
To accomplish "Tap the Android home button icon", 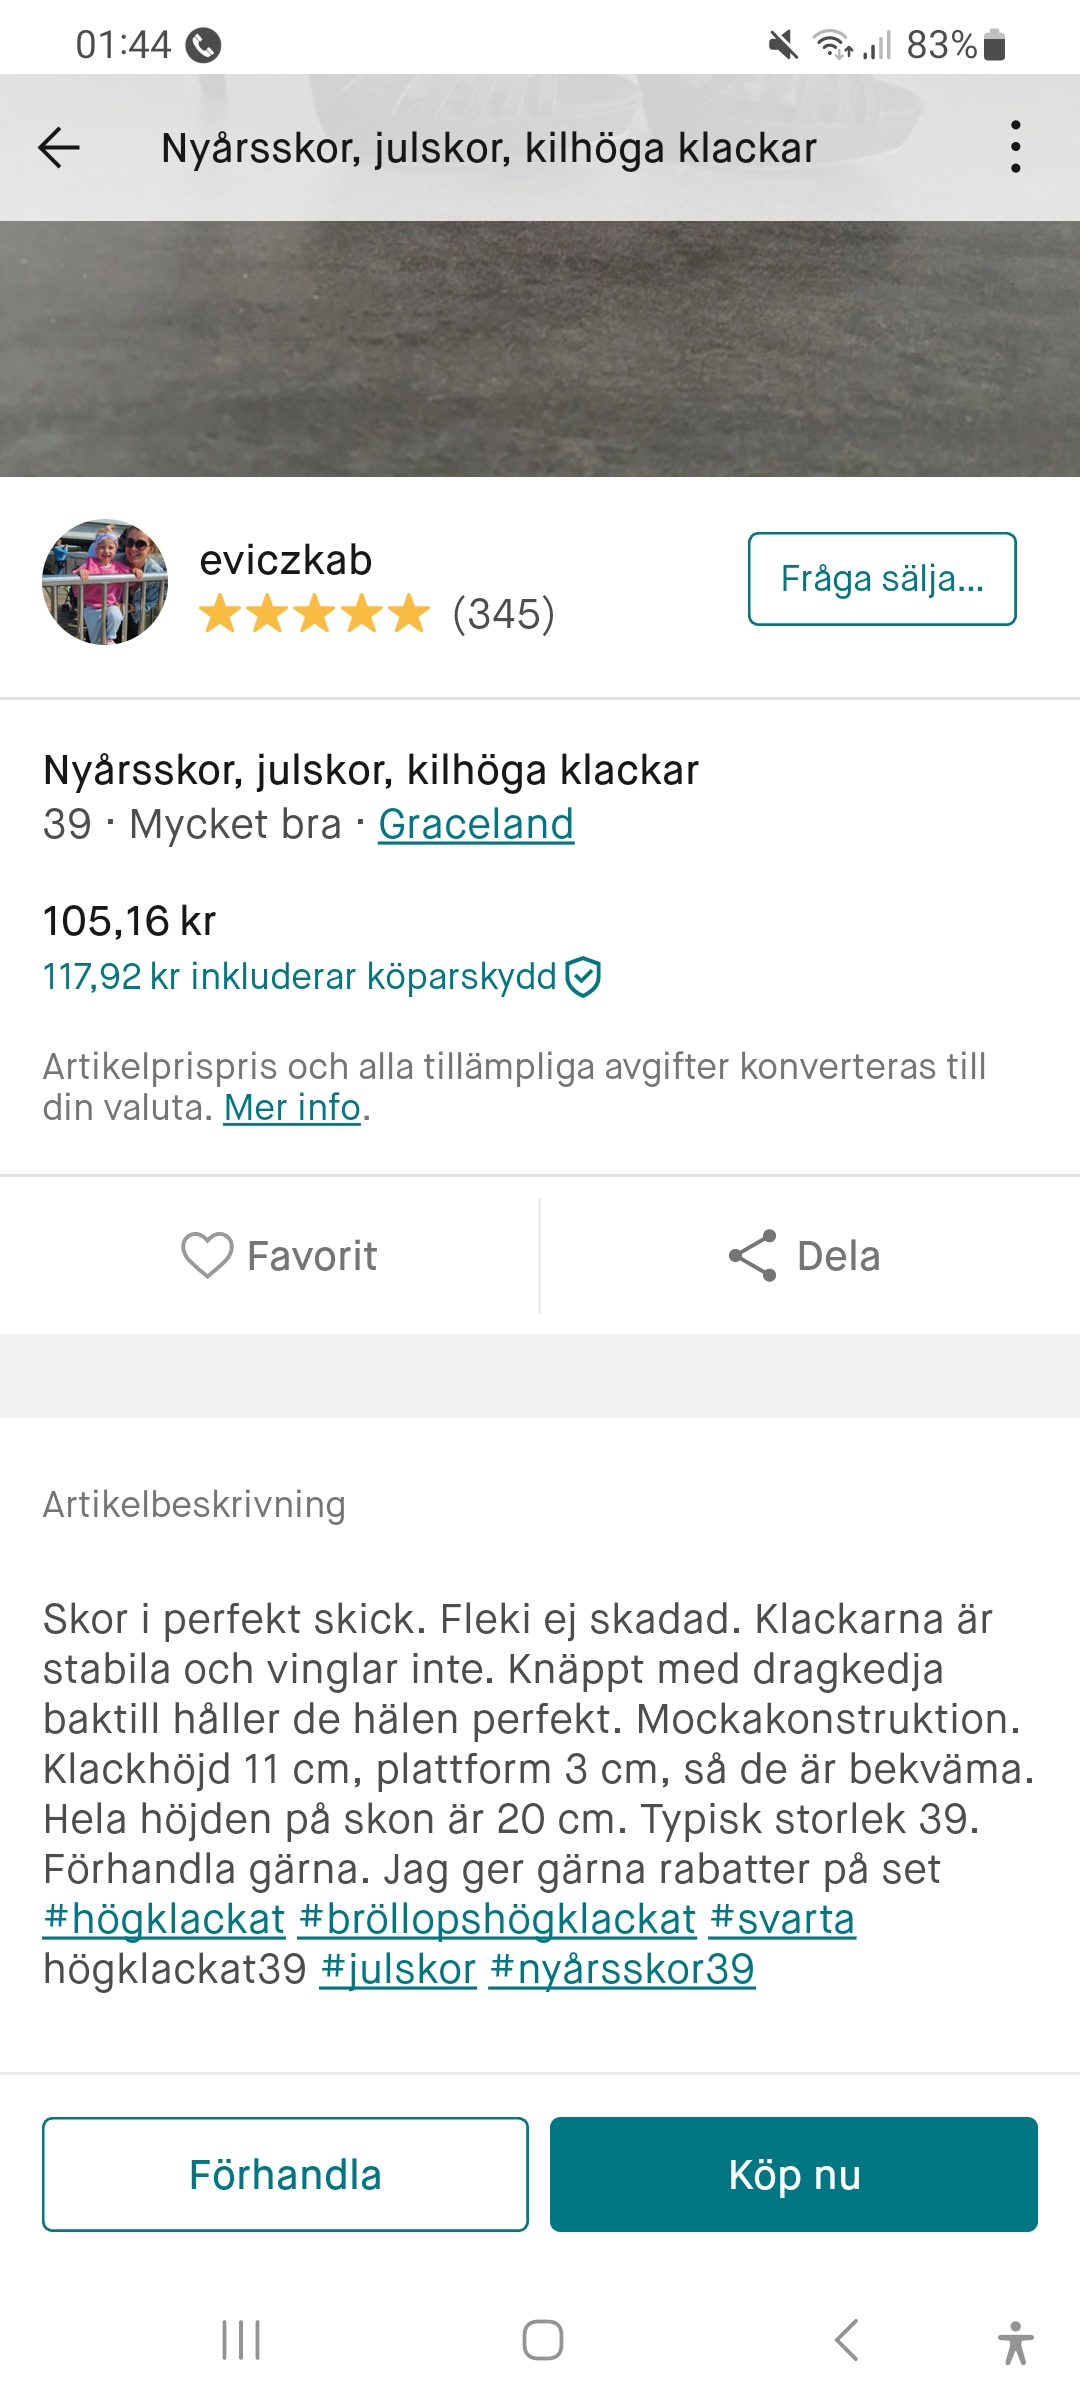I will [x=543, y=2340].
